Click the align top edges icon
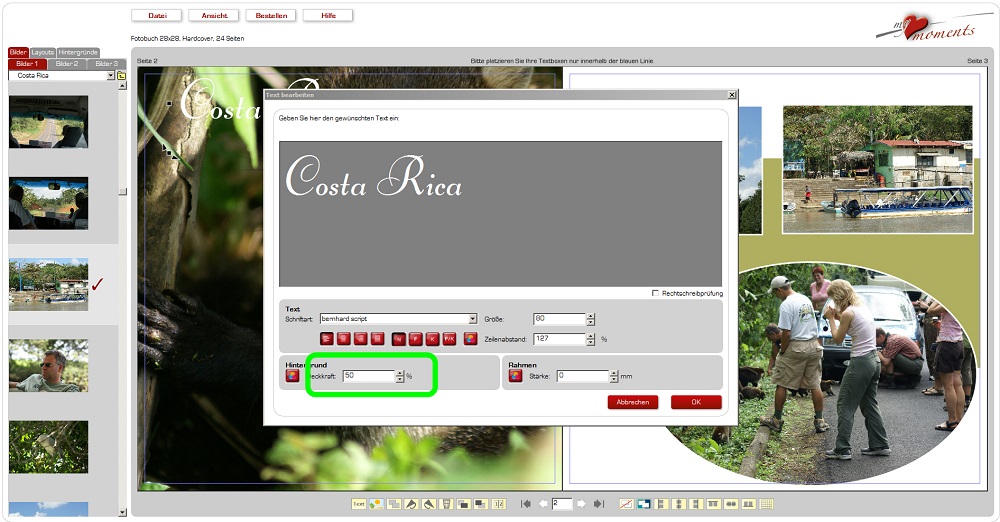 click(713, 504)
